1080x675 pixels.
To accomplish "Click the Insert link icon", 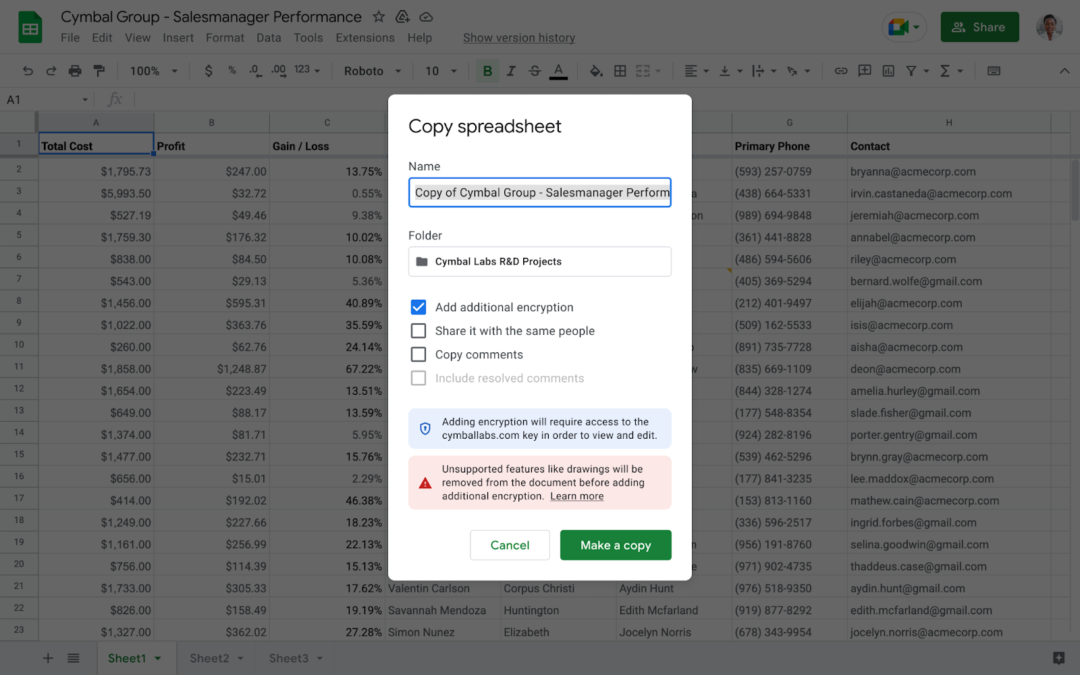I will (x=841, y=71).
